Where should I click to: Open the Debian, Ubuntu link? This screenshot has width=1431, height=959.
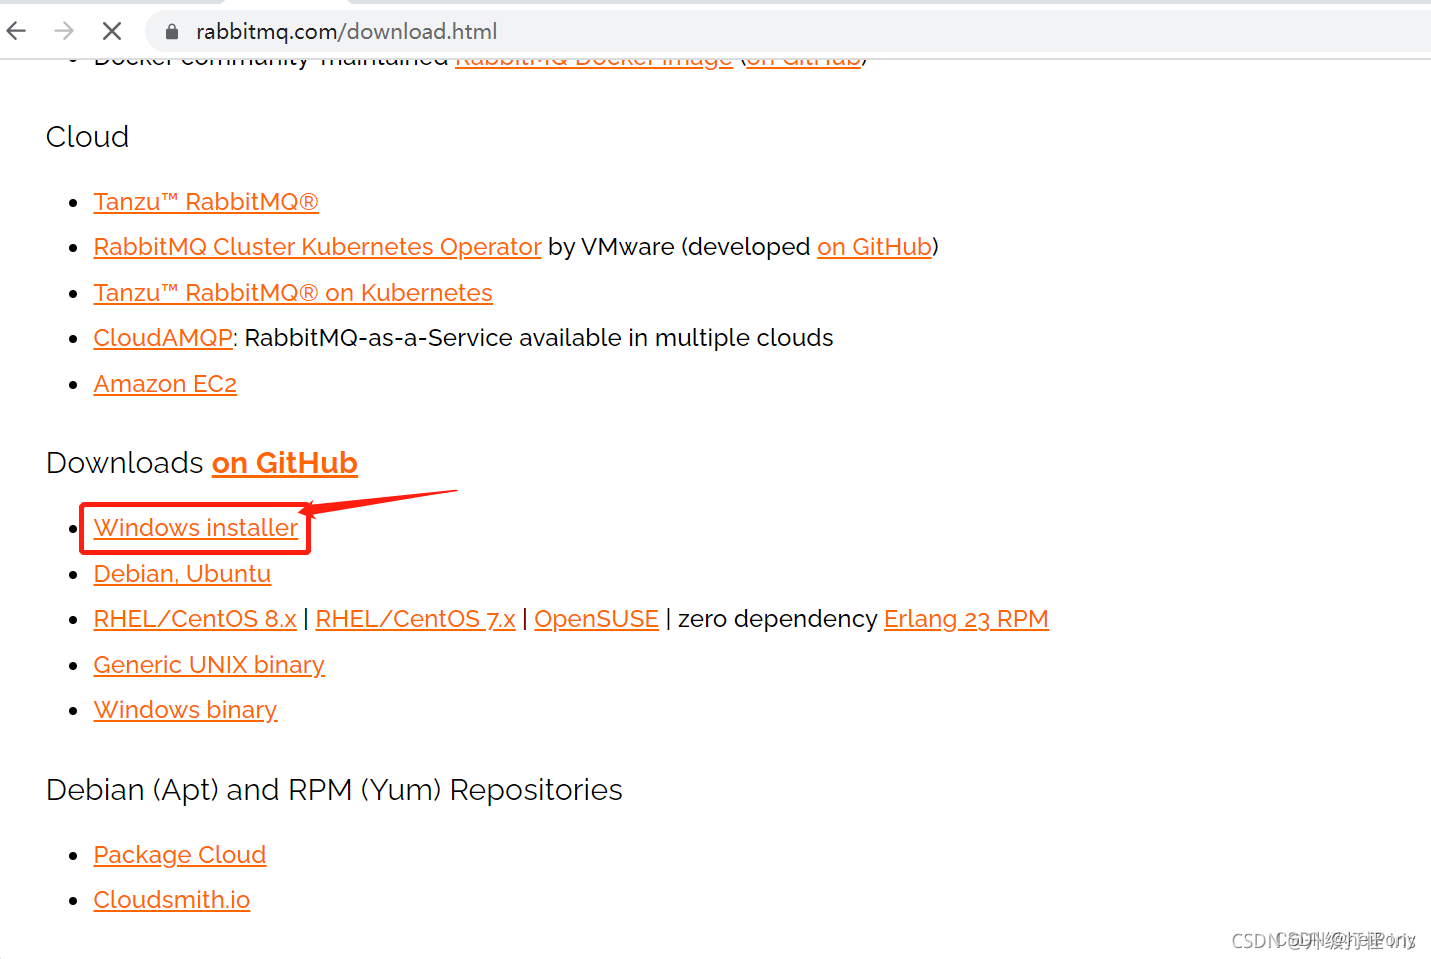coord(182,574)
